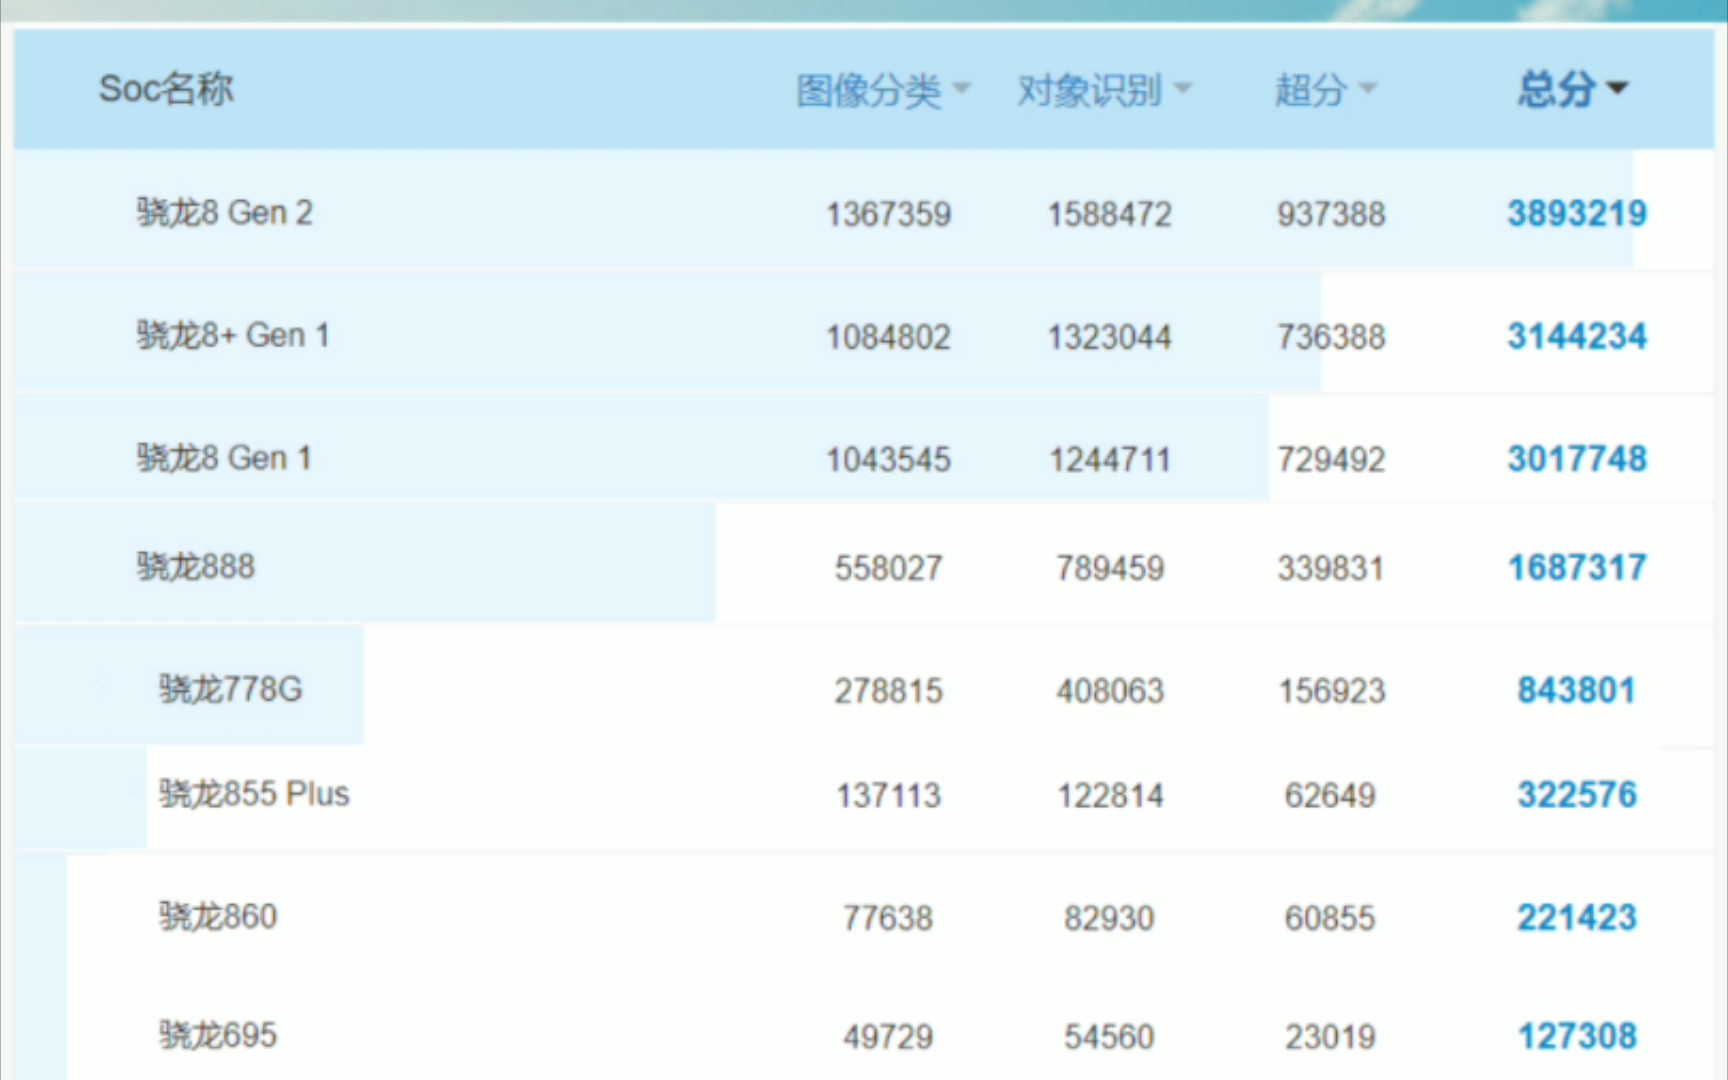Click super-resolution value 736388
The image size is (1728, 1080).
(x=1331, y=337)
